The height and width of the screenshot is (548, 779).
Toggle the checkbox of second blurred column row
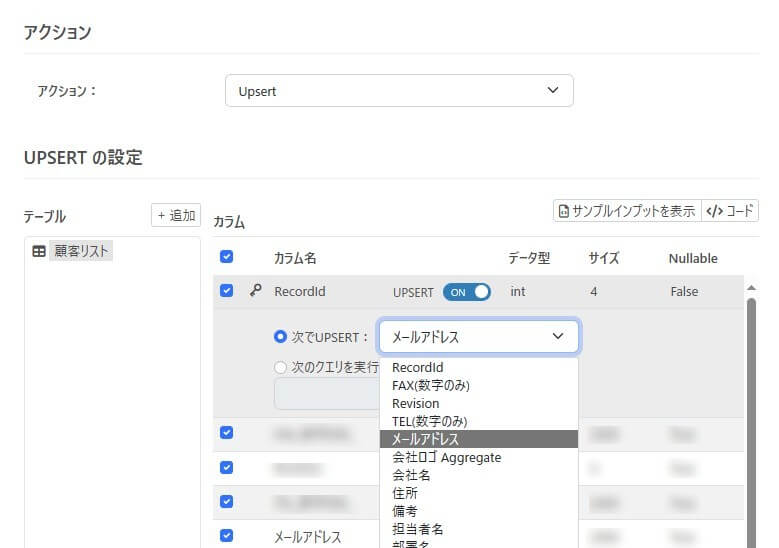coord(227,468)
